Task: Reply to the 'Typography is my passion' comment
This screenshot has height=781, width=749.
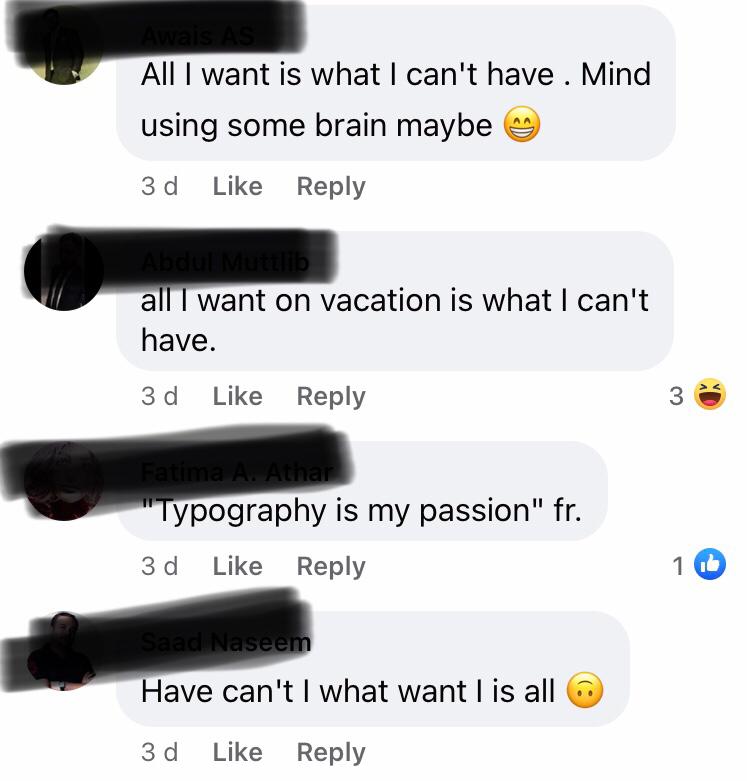Action: coord(331,567)
